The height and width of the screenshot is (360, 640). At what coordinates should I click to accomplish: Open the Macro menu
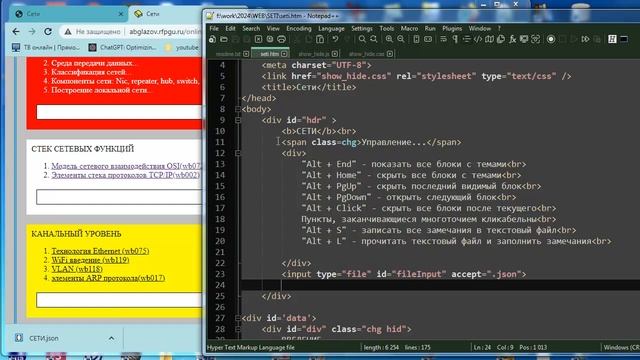(x=409, y=29)
